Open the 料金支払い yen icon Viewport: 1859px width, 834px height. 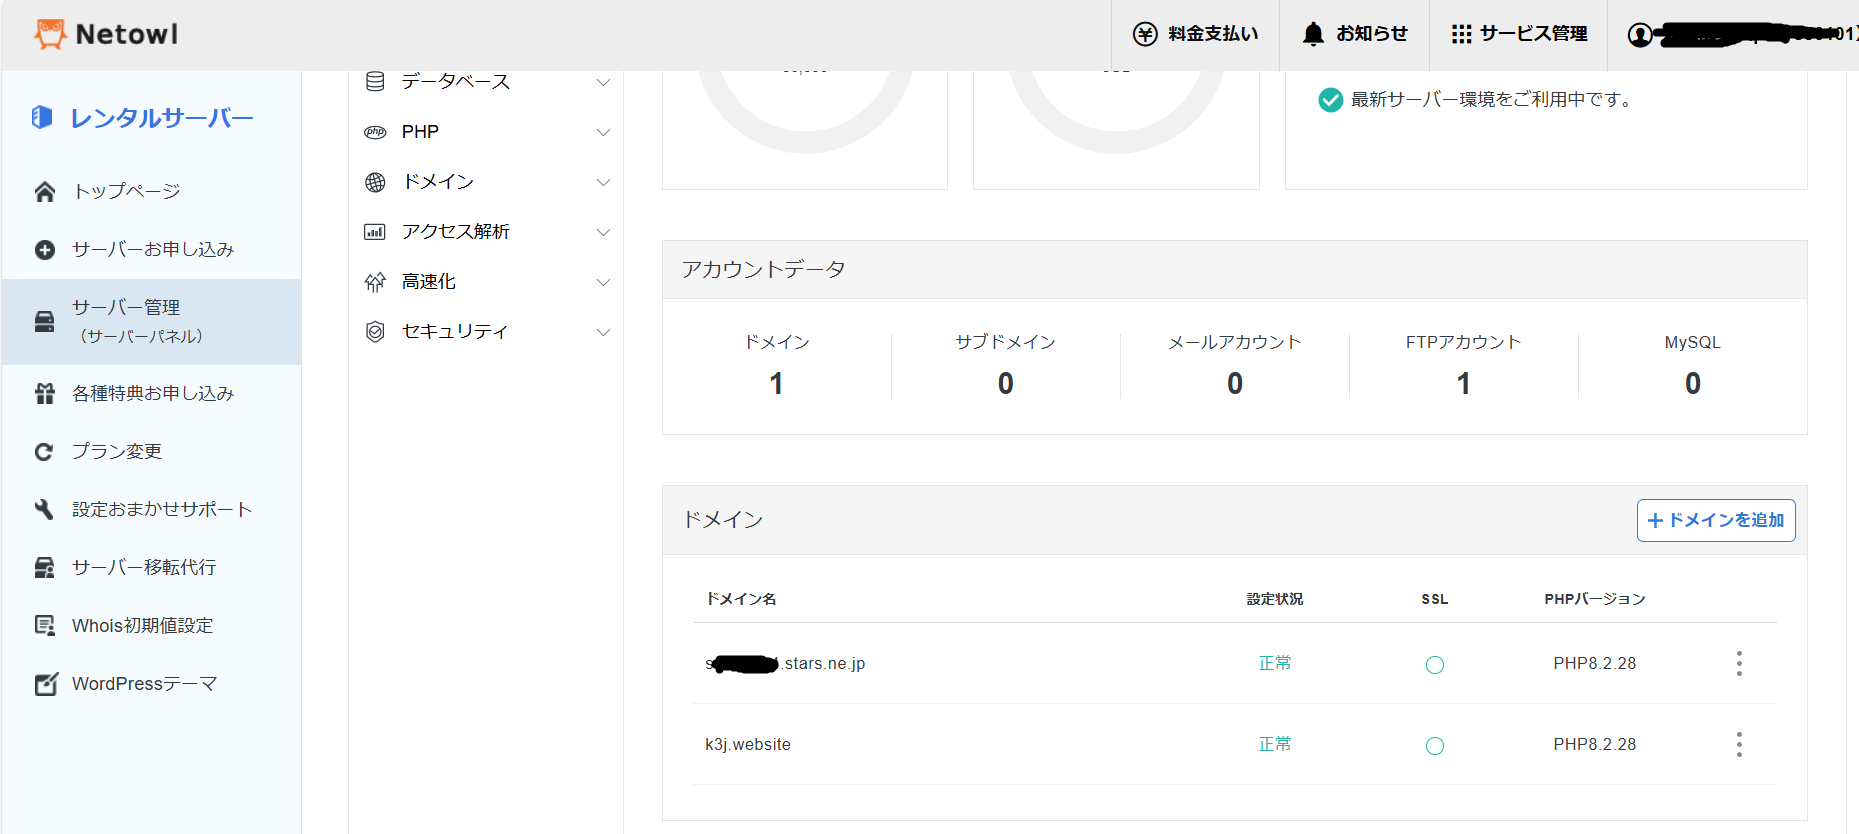point(1145,34)
